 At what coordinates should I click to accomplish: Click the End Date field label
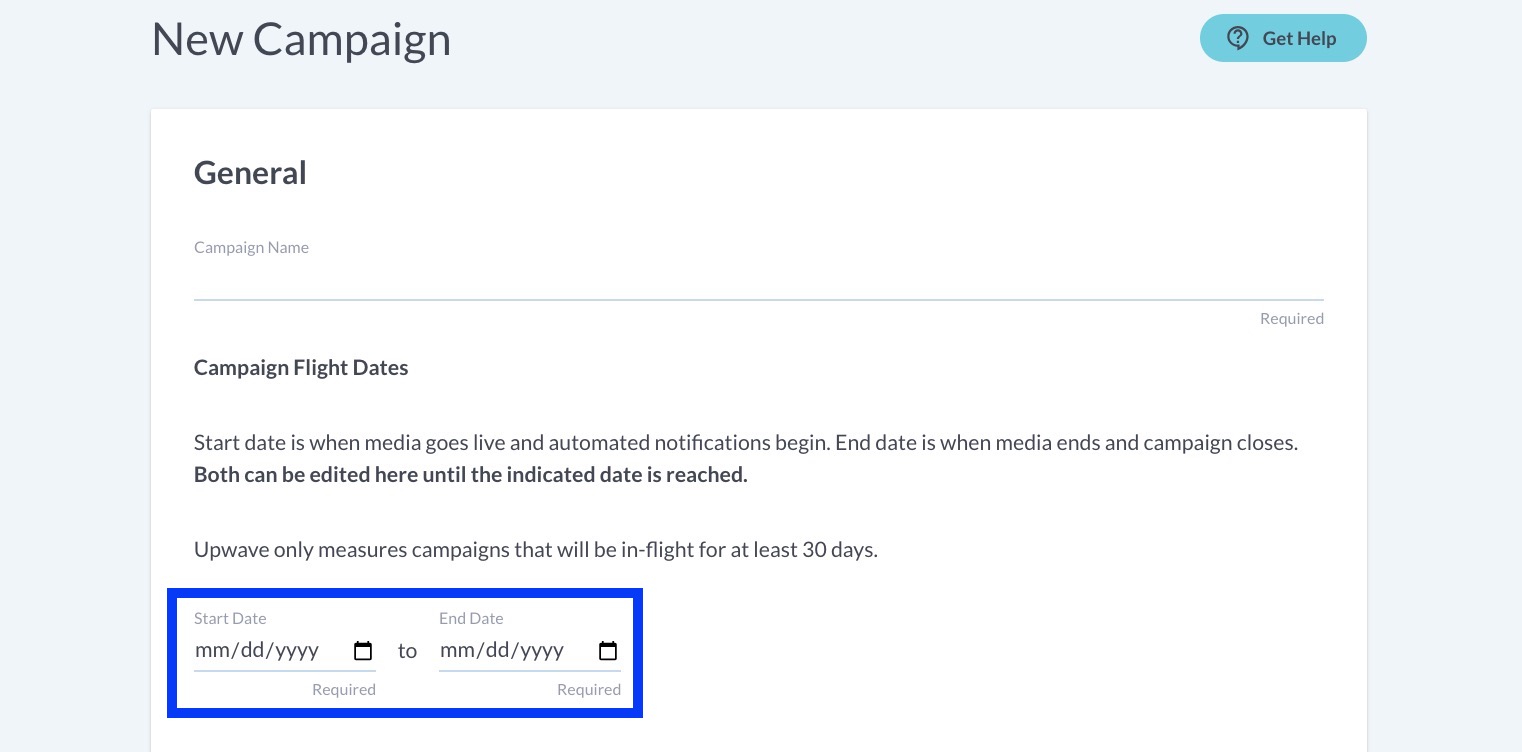click(471, 618)
